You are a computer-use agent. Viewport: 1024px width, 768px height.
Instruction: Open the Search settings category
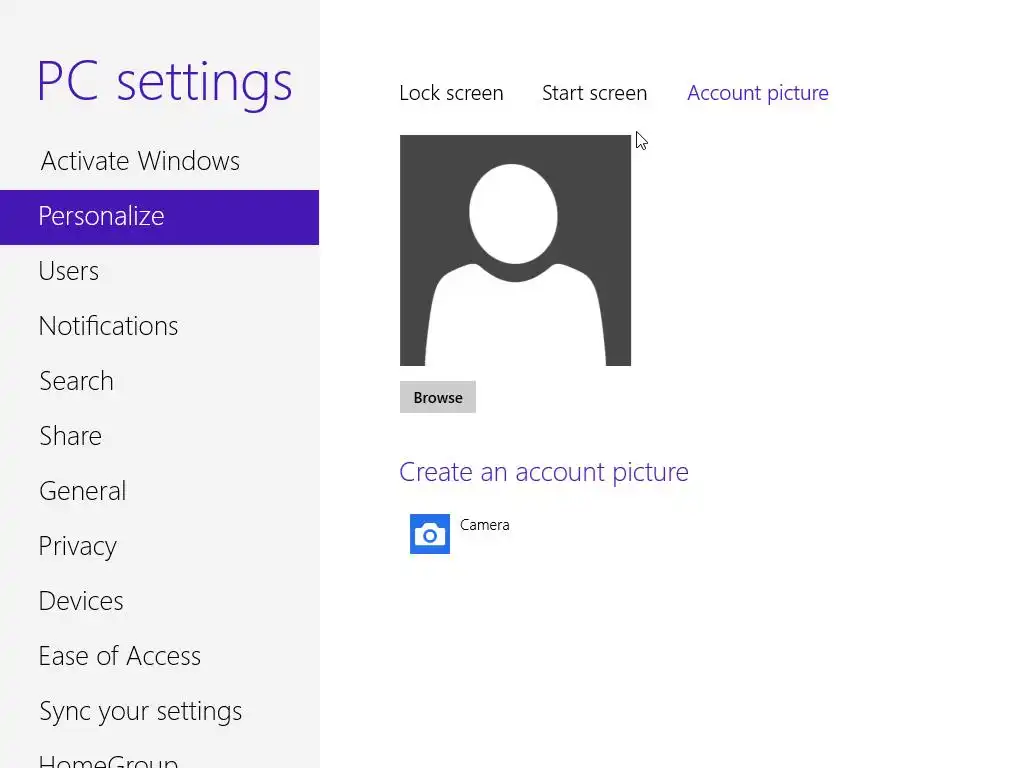point(76,381)
